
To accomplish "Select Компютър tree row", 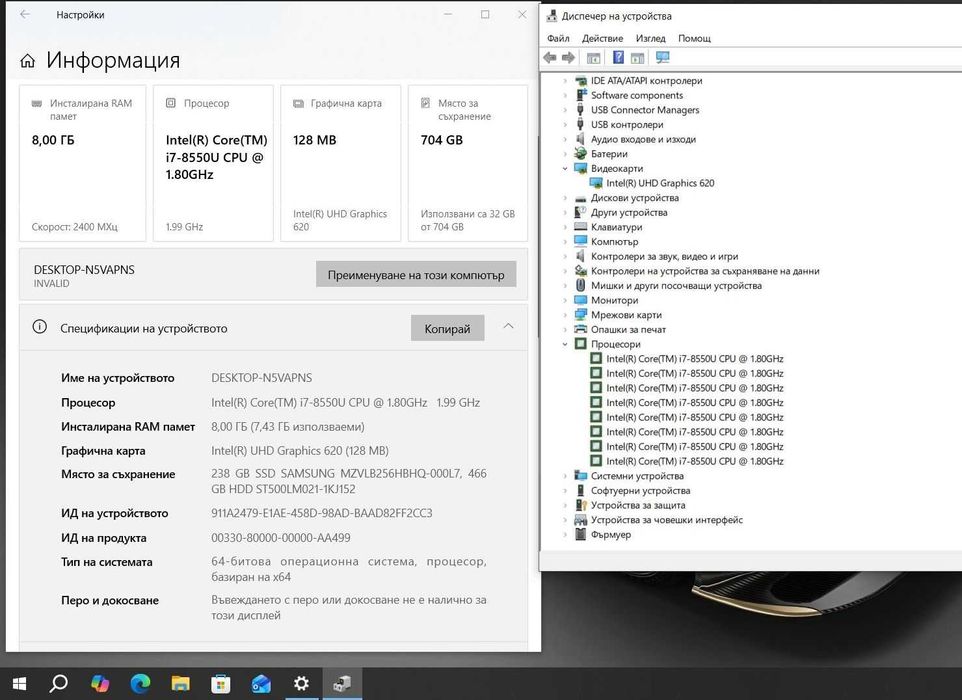I will [x=614, y=242].
